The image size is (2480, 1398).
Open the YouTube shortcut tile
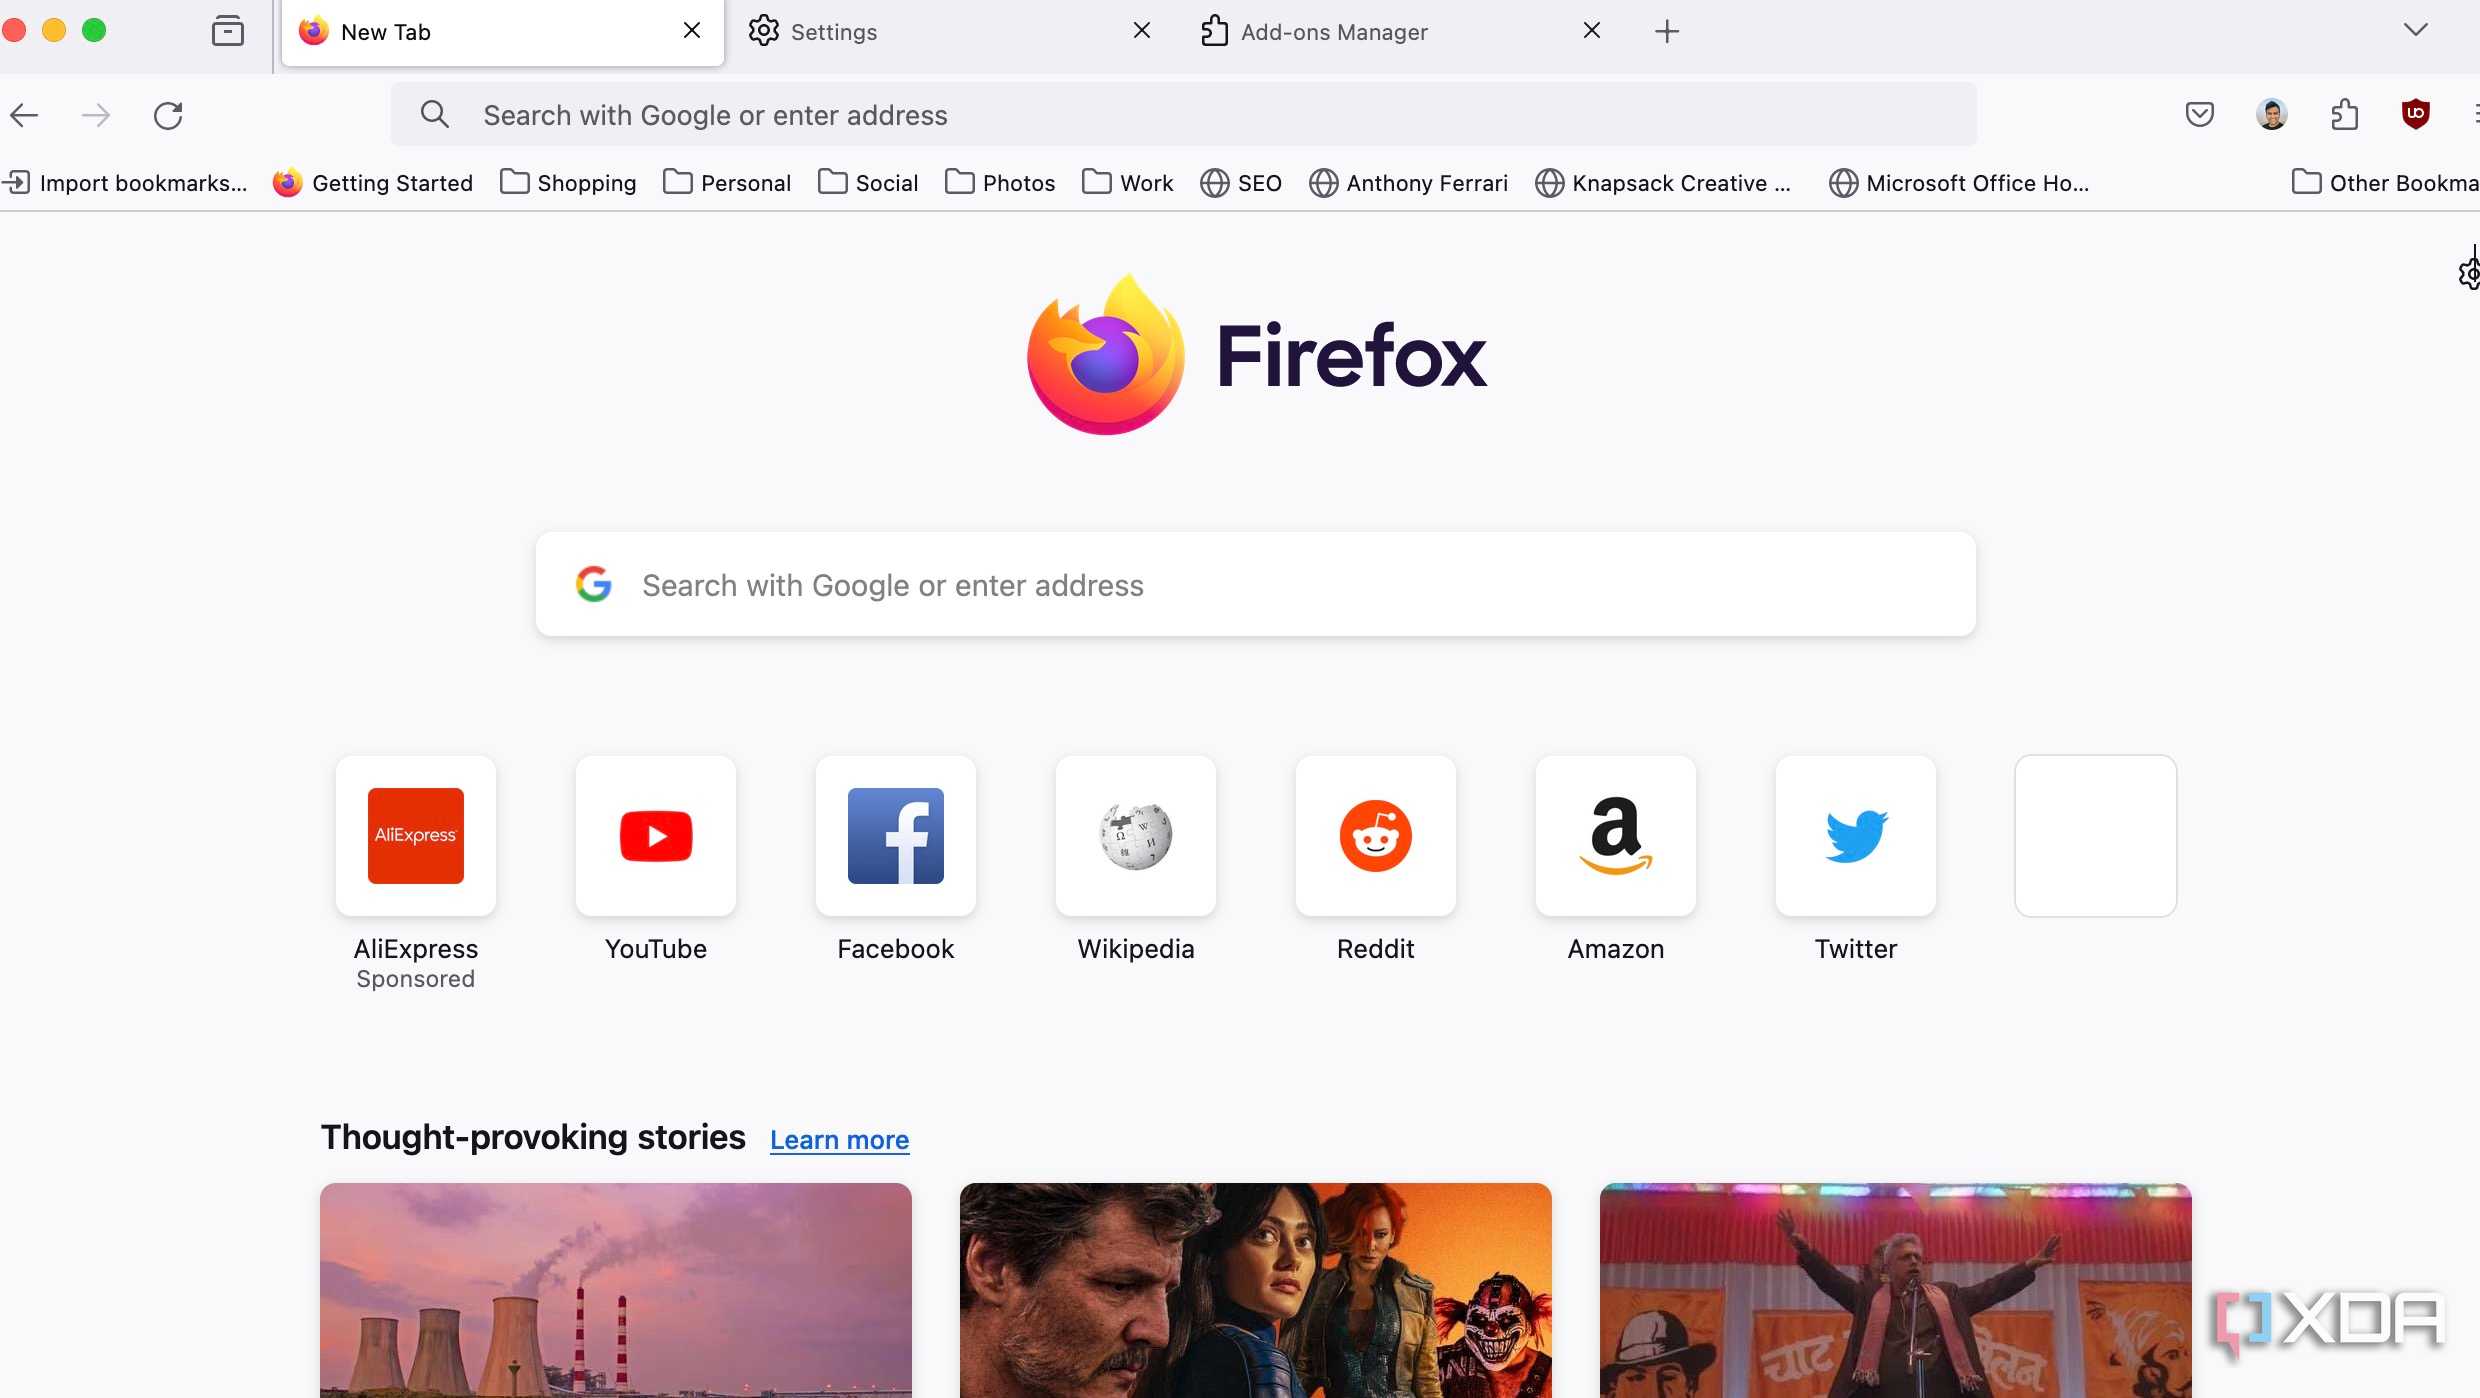point(656,836)
